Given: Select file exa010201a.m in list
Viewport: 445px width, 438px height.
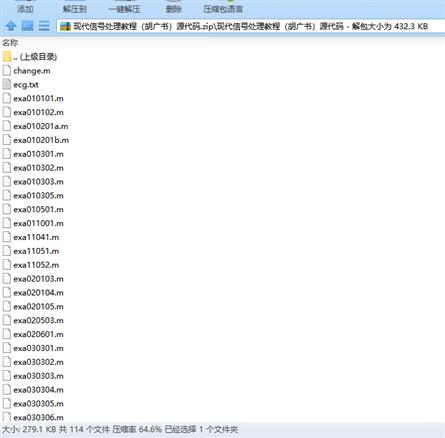Looking at the screenshot, I should [x=41, y=126].
